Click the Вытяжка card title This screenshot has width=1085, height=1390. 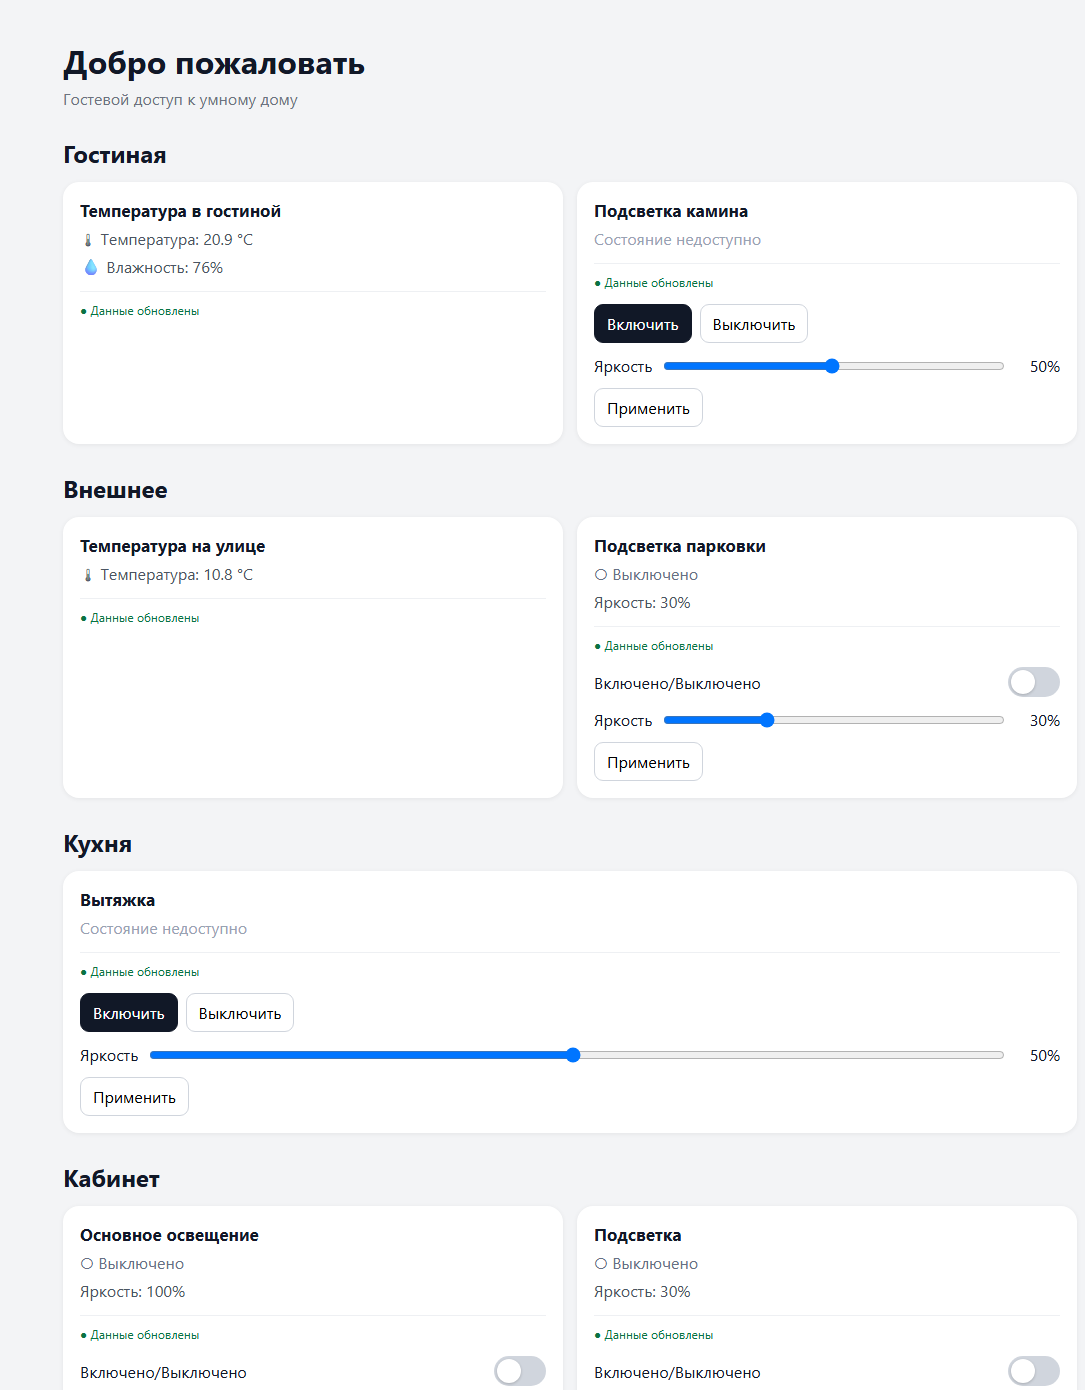point(118,900)
